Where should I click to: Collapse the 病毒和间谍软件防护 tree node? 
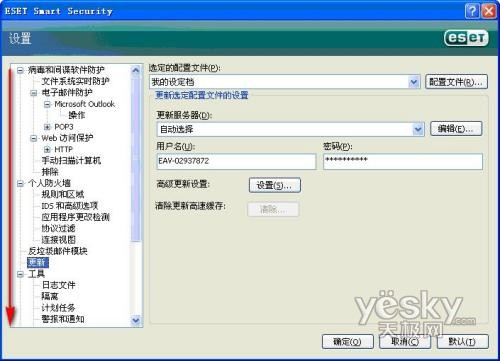20,70
